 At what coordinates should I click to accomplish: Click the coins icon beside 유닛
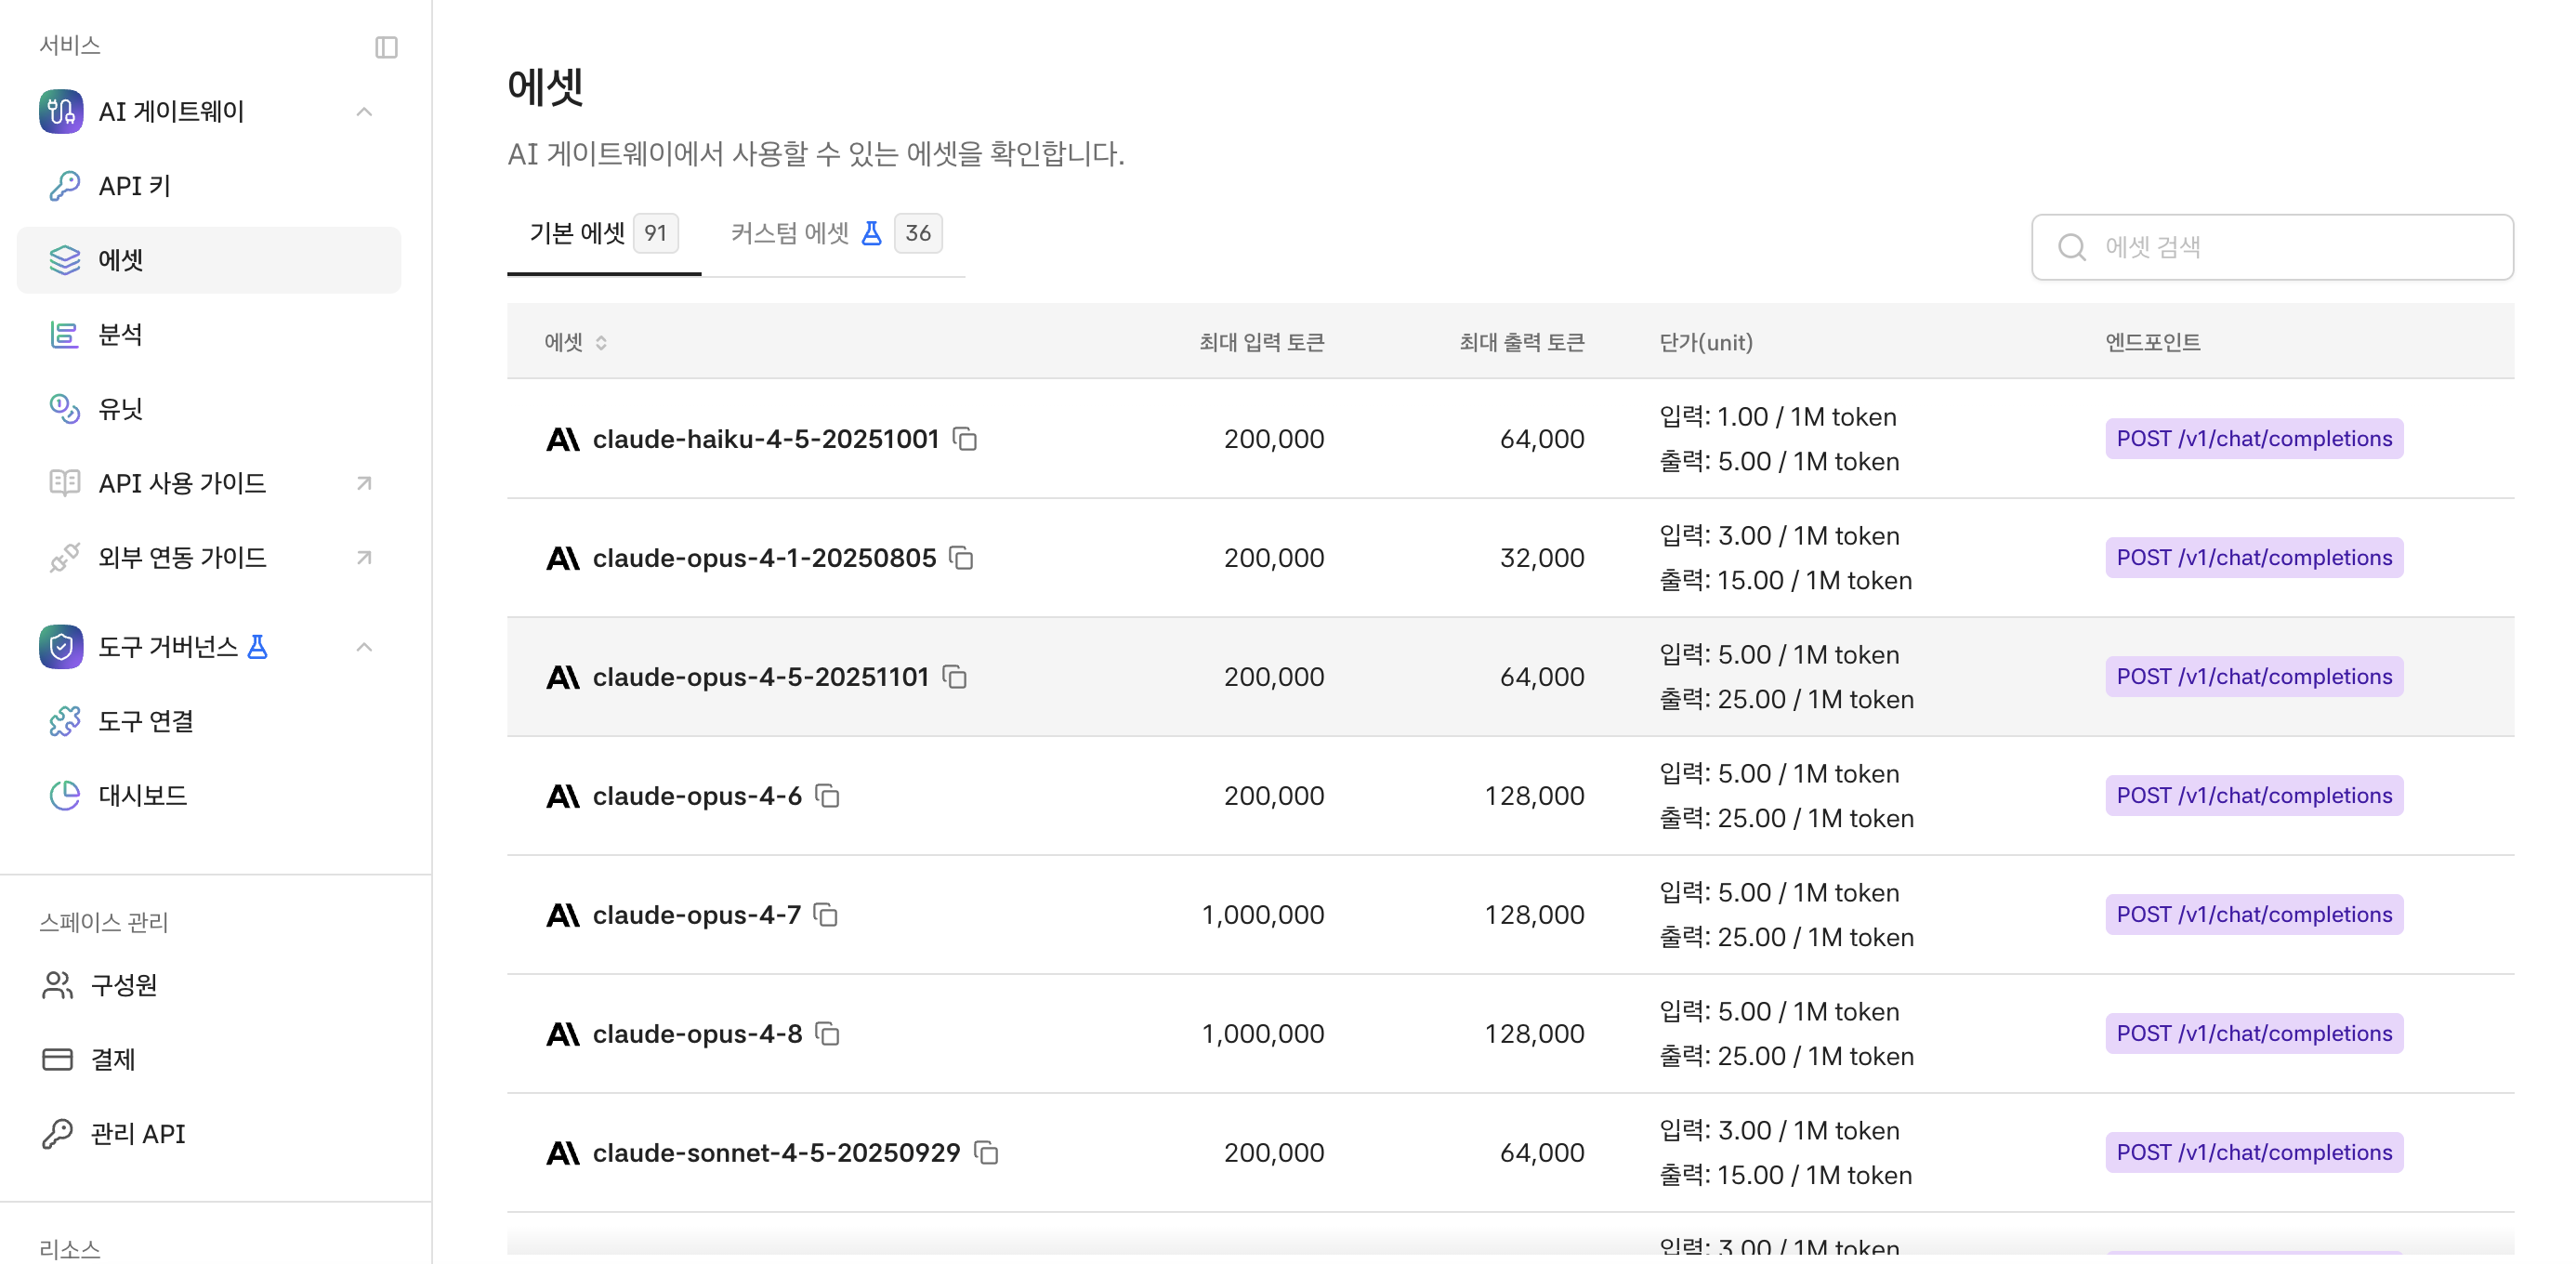65,409
